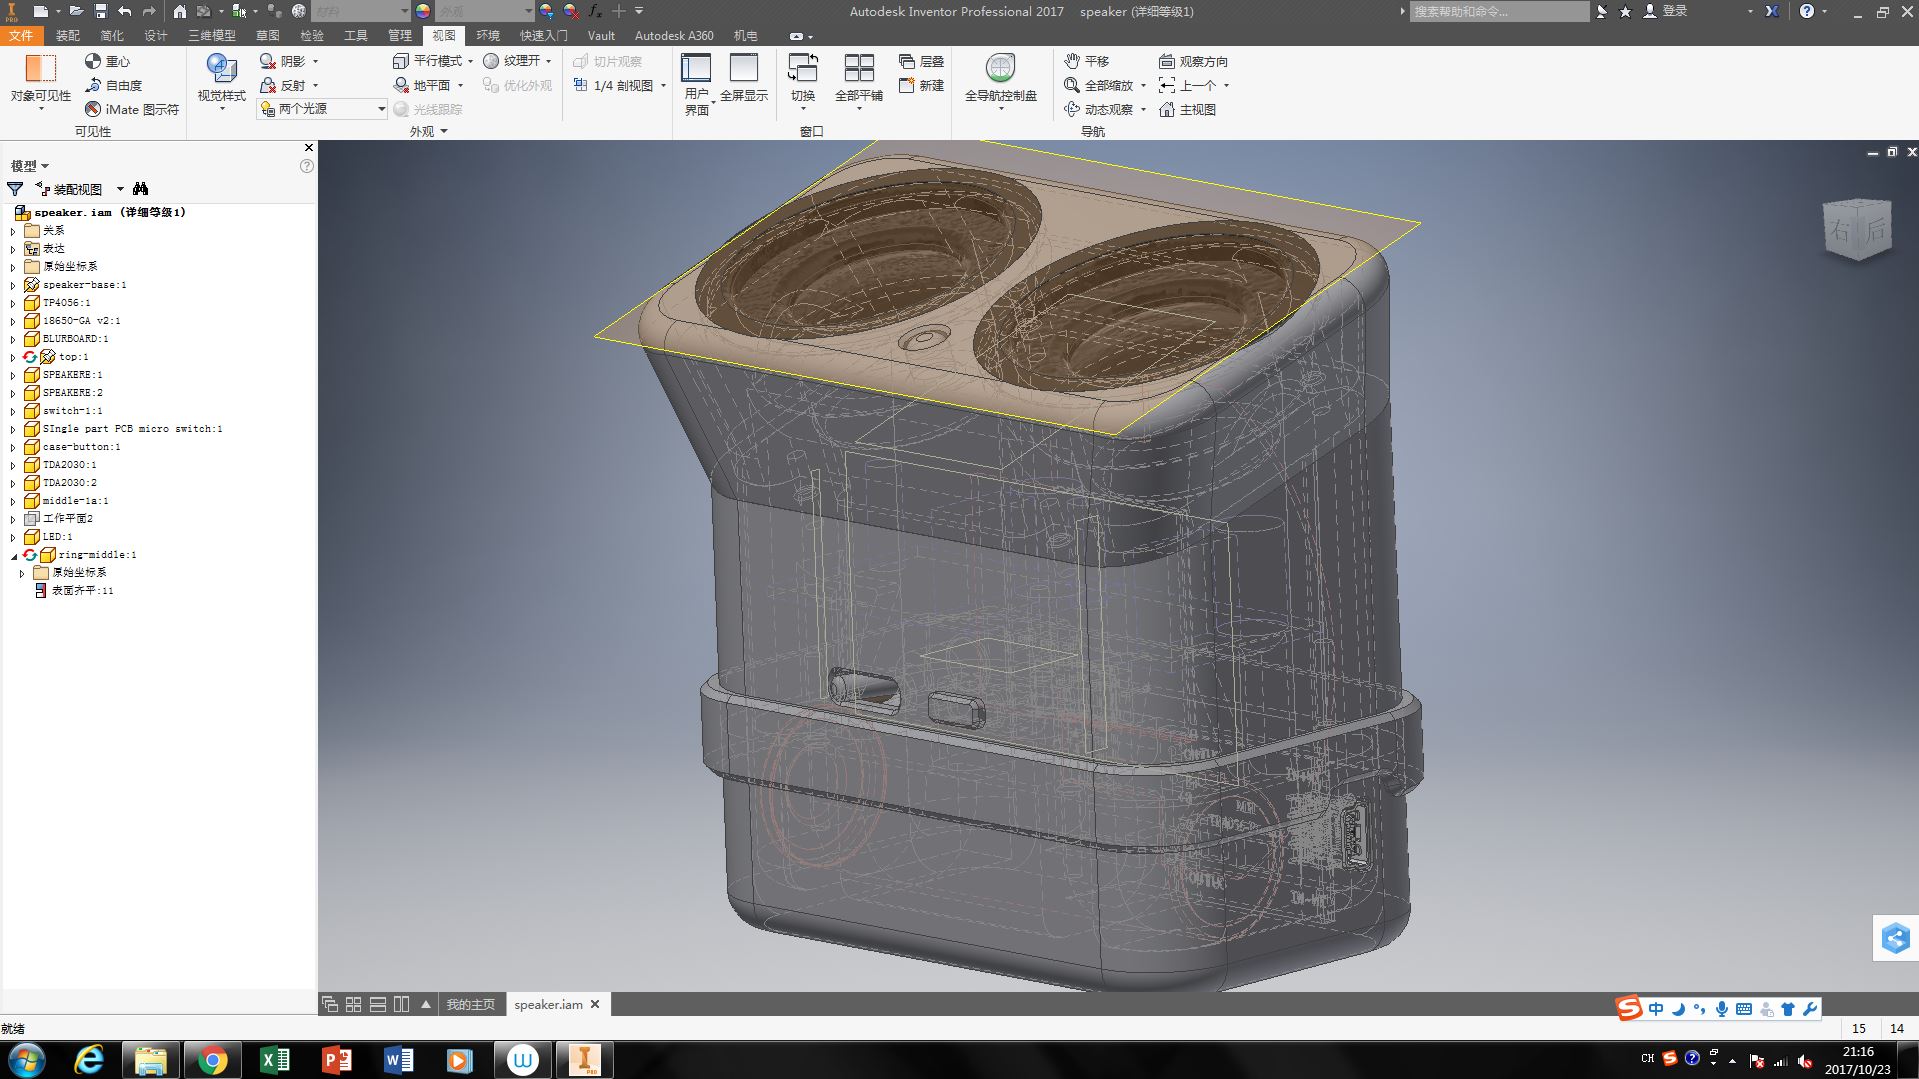
Task: Expand the BLURBOARD:1 tree node
Action: tap(13, 339)
